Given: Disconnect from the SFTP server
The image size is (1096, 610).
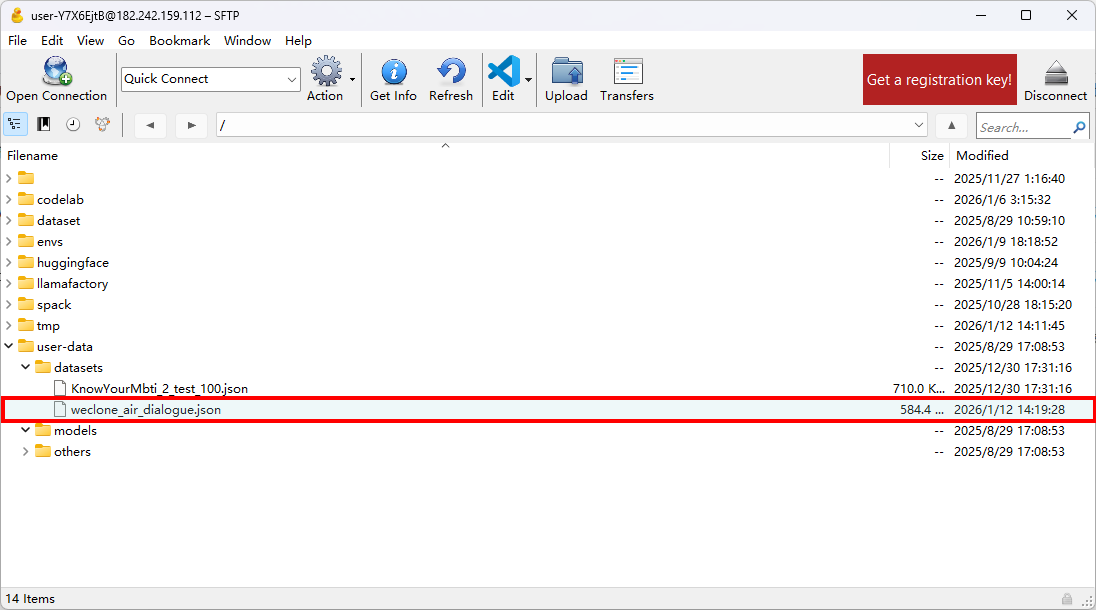Looking at the screenshot, I should click(x=1055, y=79).
